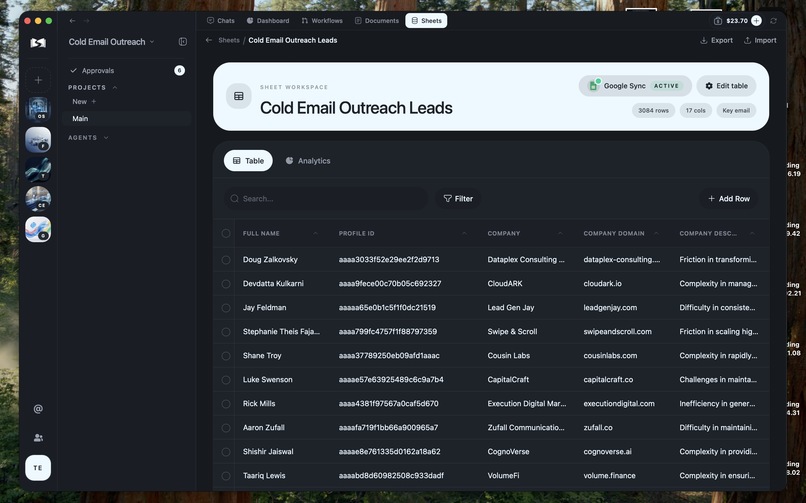Switch to the Workflows tab
The height and width of the screenshot is (503, 806).
(322, 21)
